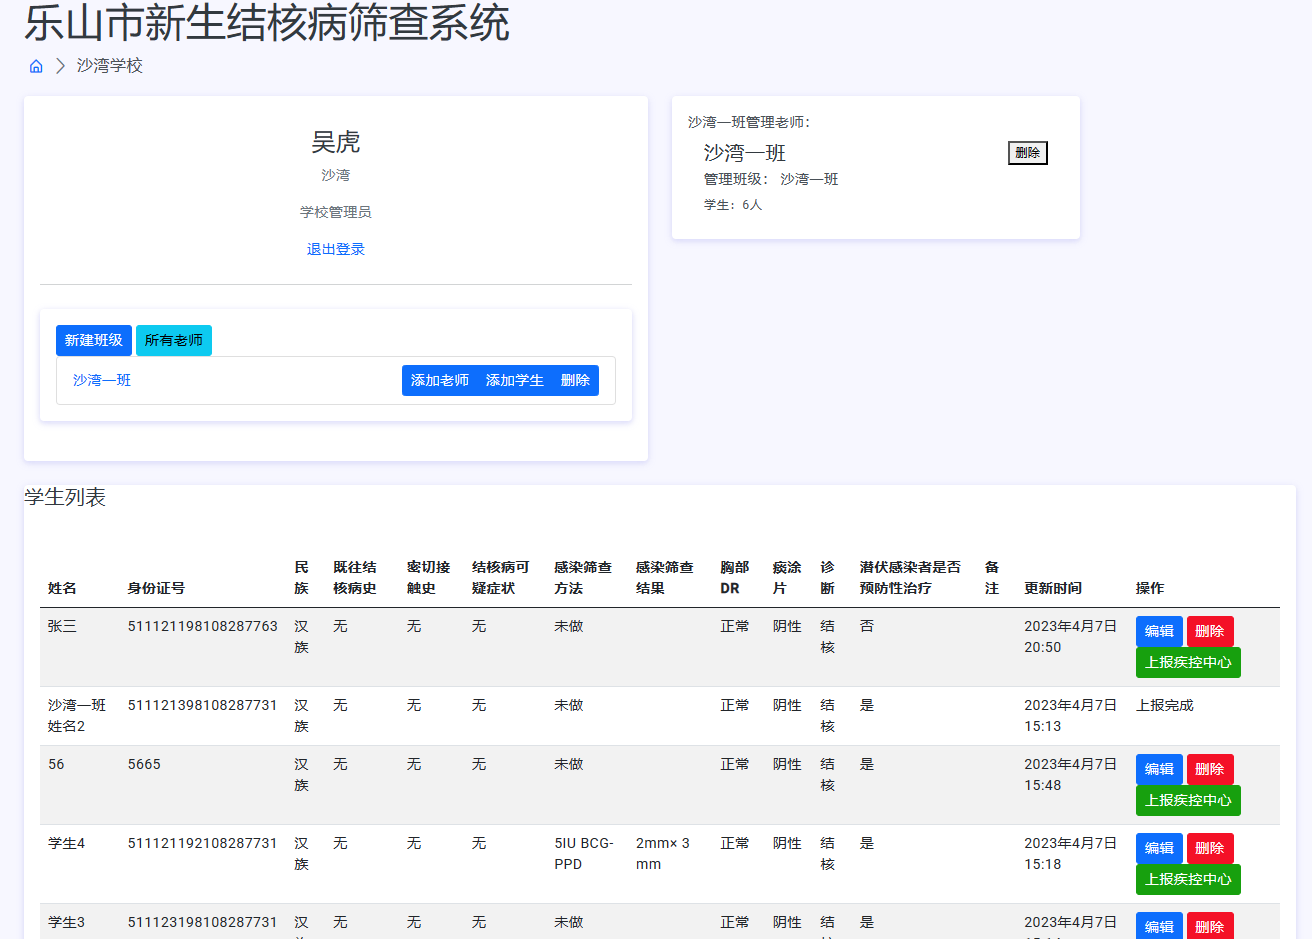Delete 学生4 record

[x=1210, y=848]
